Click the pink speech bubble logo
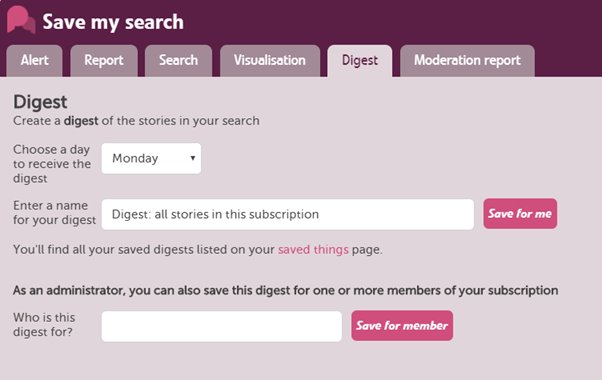Viewport: 602px width, 380px height. pyautogui.click(x=21, y=20)
